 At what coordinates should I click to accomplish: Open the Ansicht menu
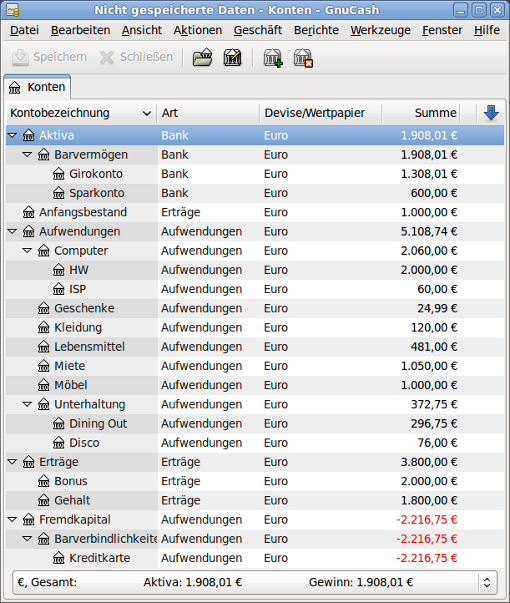[x=142, y=30]
